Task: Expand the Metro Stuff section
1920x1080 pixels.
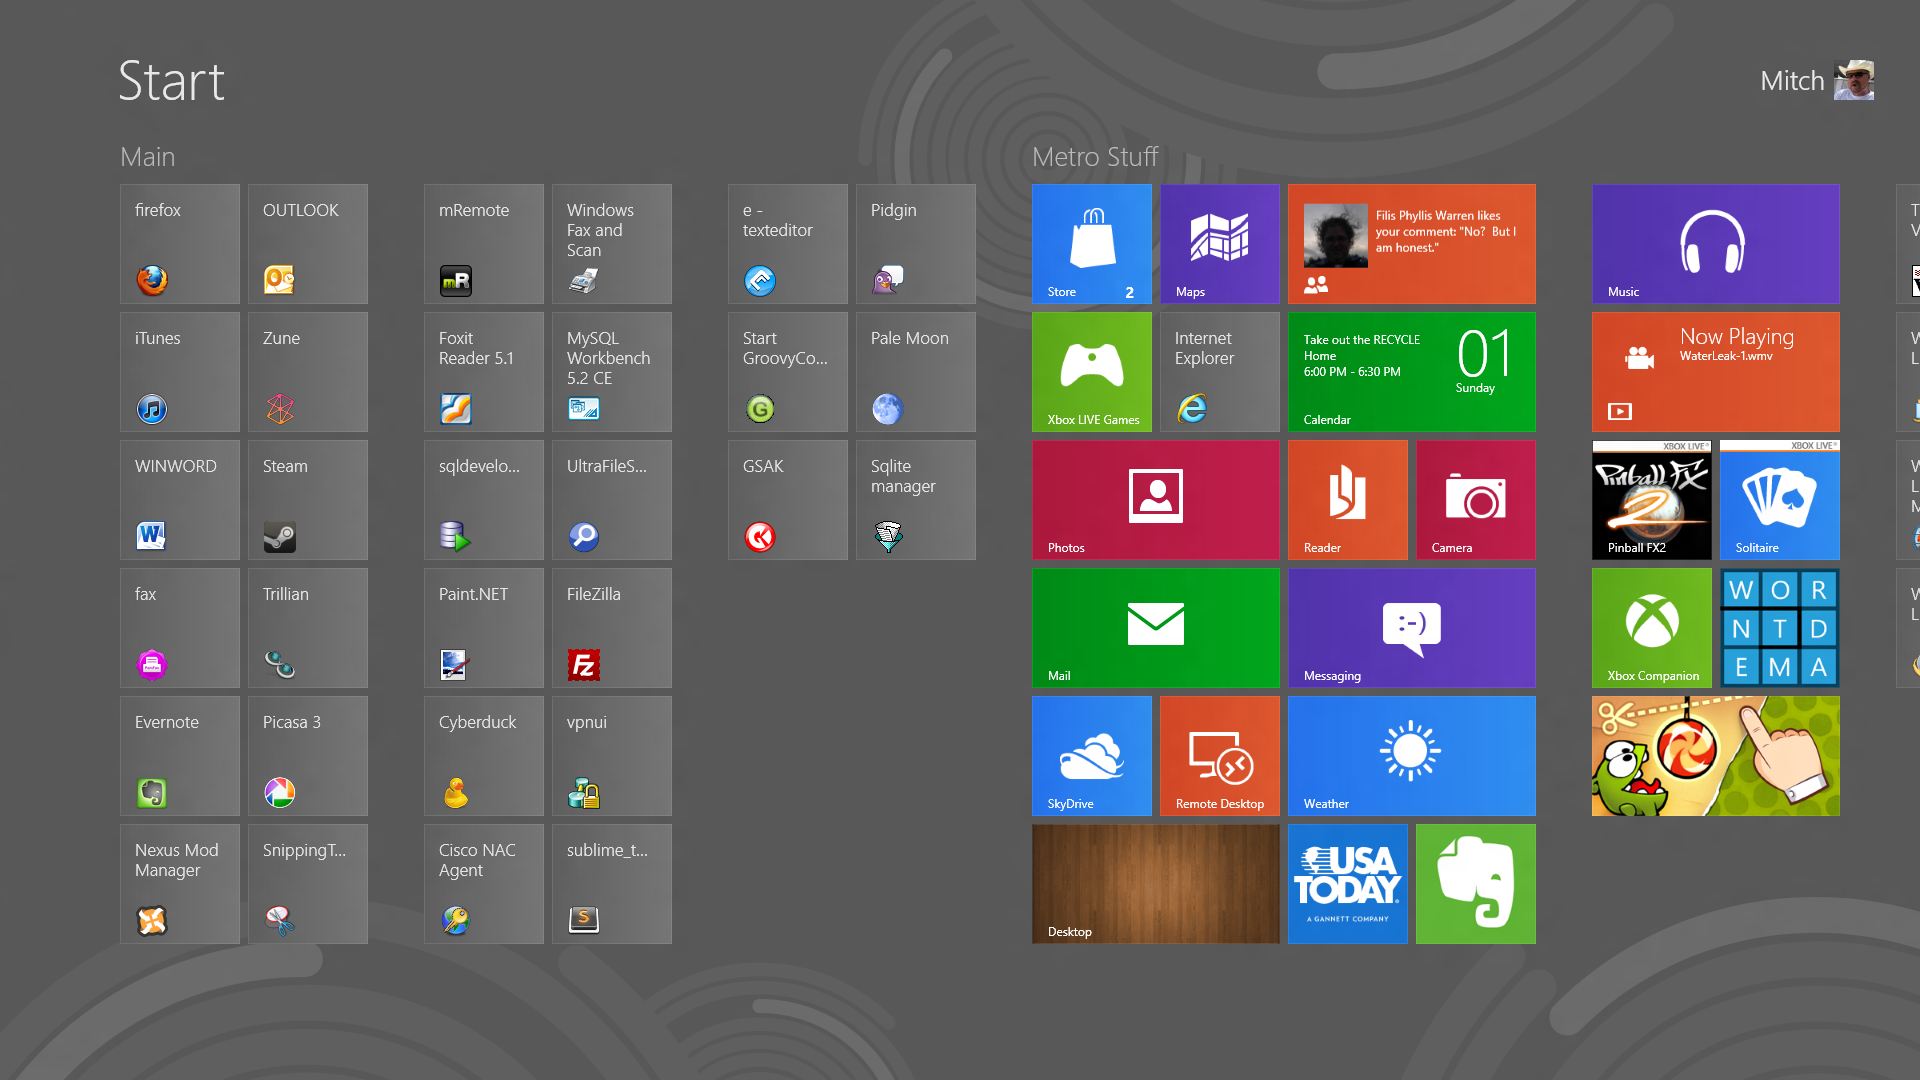Action: click(1096, 157)
